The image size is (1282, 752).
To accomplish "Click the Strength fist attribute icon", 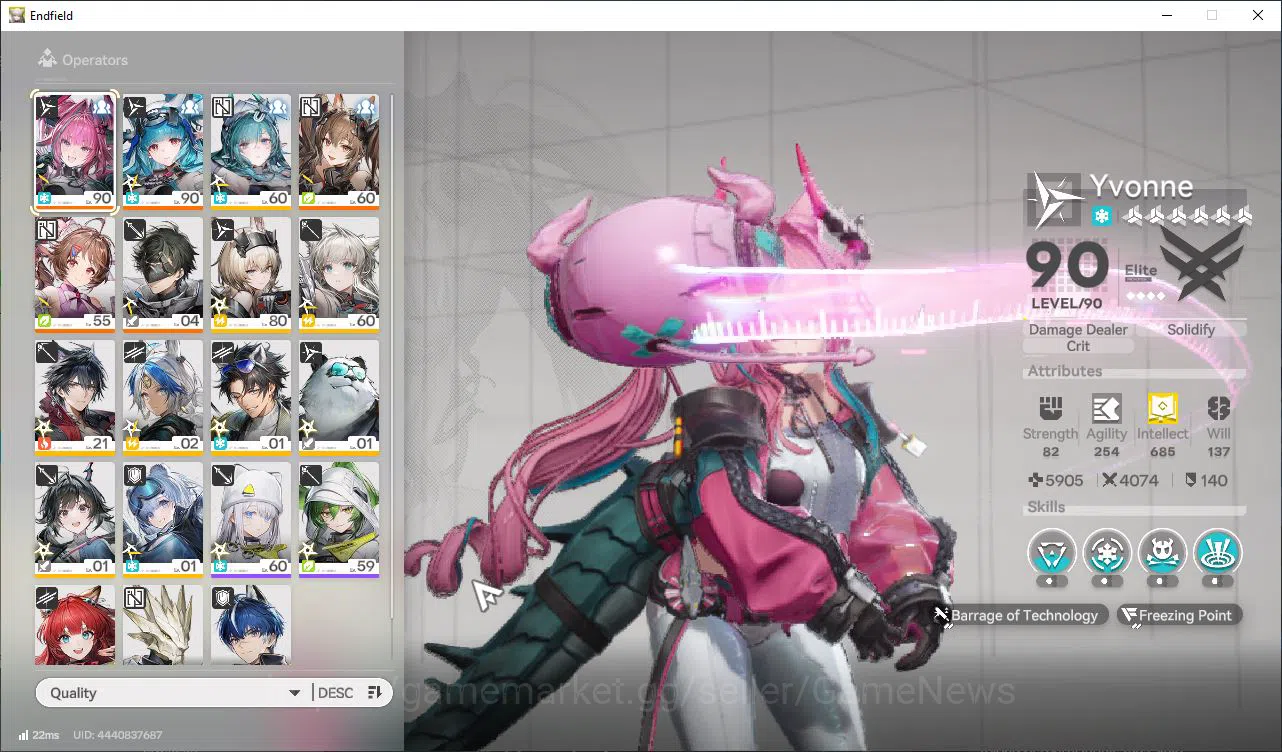I will (x=1050, y=409).
